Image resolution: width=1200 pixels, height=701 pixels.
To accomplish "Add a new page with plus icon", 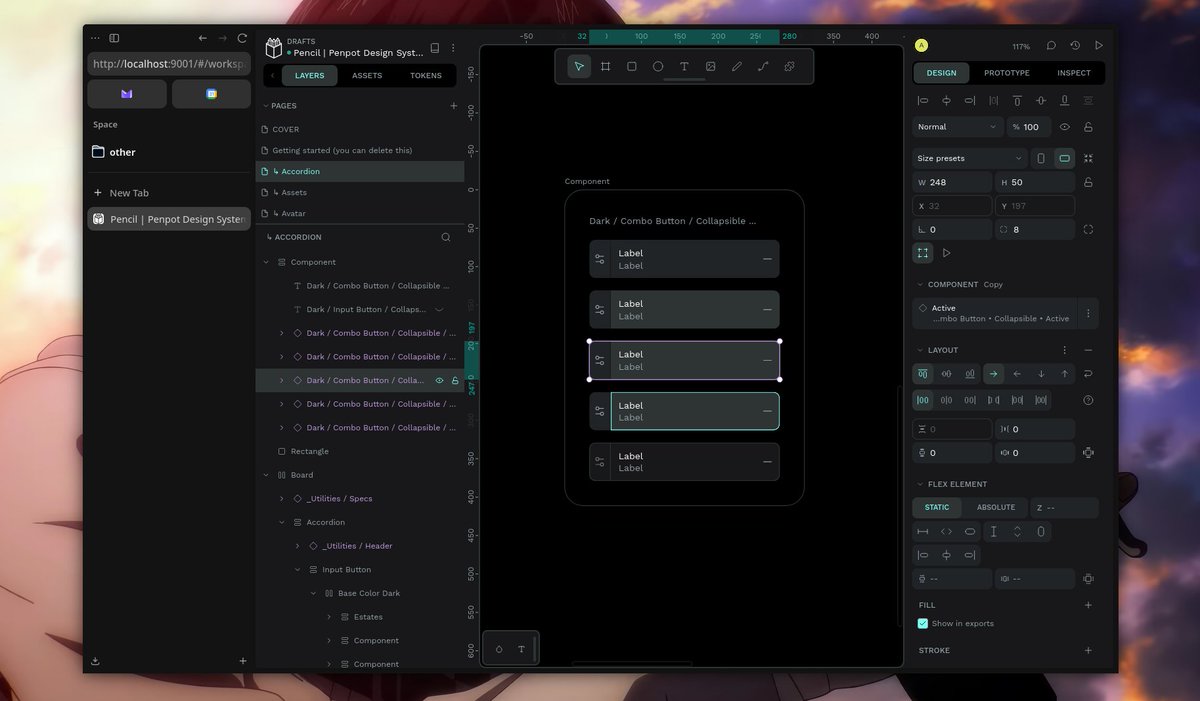I will coord(454,105).
